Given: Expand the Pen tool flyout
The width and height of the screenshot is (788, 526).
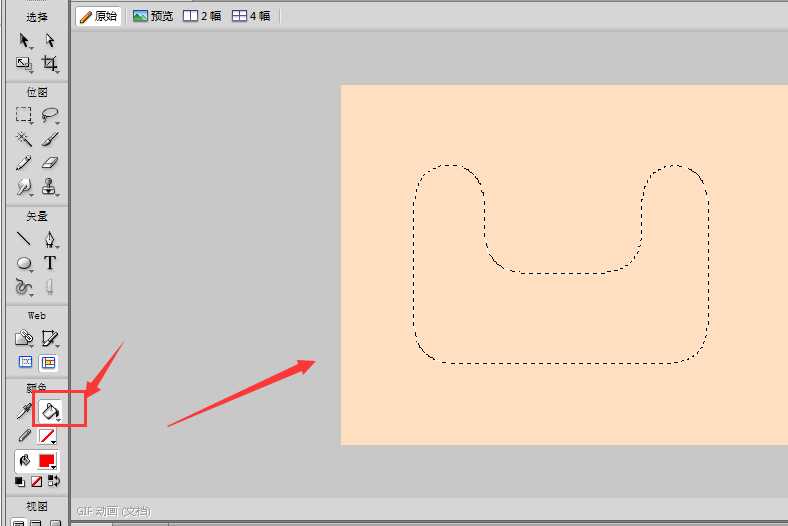Looking at the screenshot, I should pos(57,246).
